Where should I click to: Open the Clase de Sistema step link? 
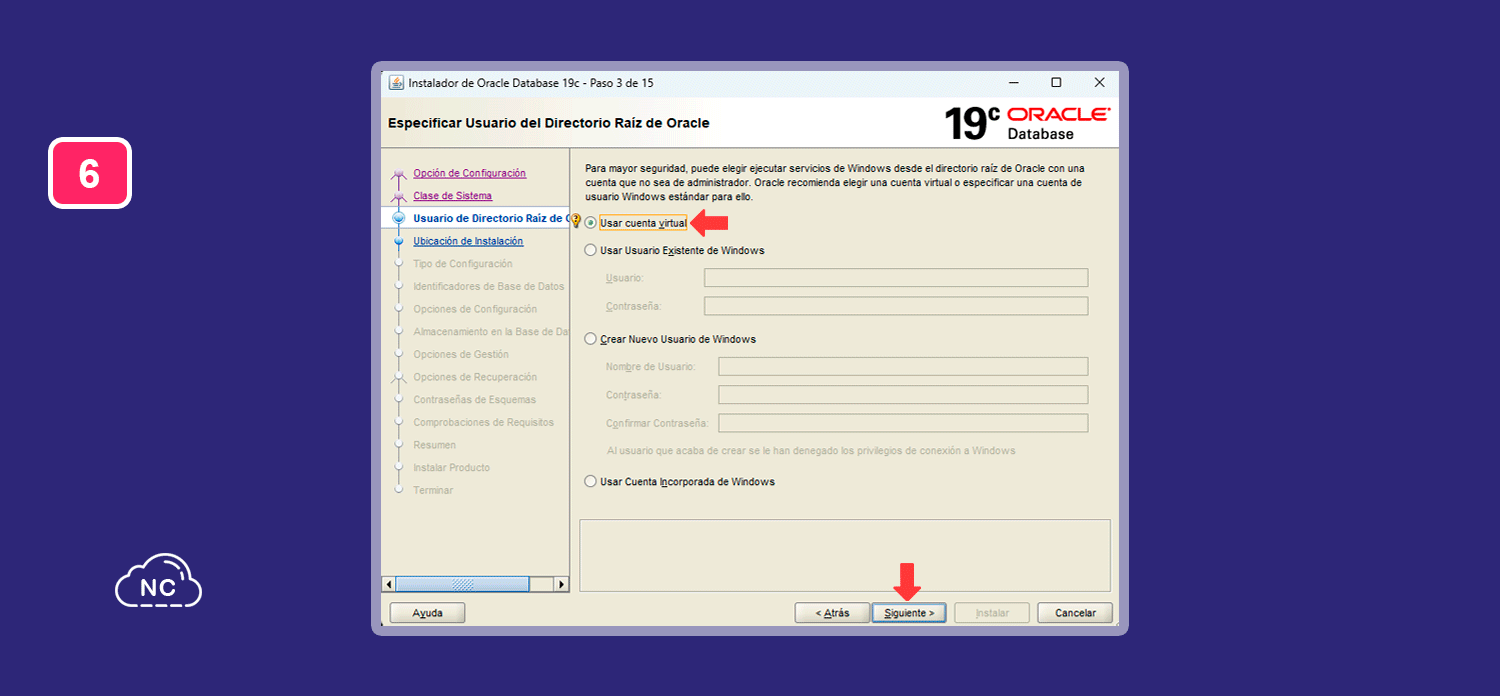pos(452,196)
